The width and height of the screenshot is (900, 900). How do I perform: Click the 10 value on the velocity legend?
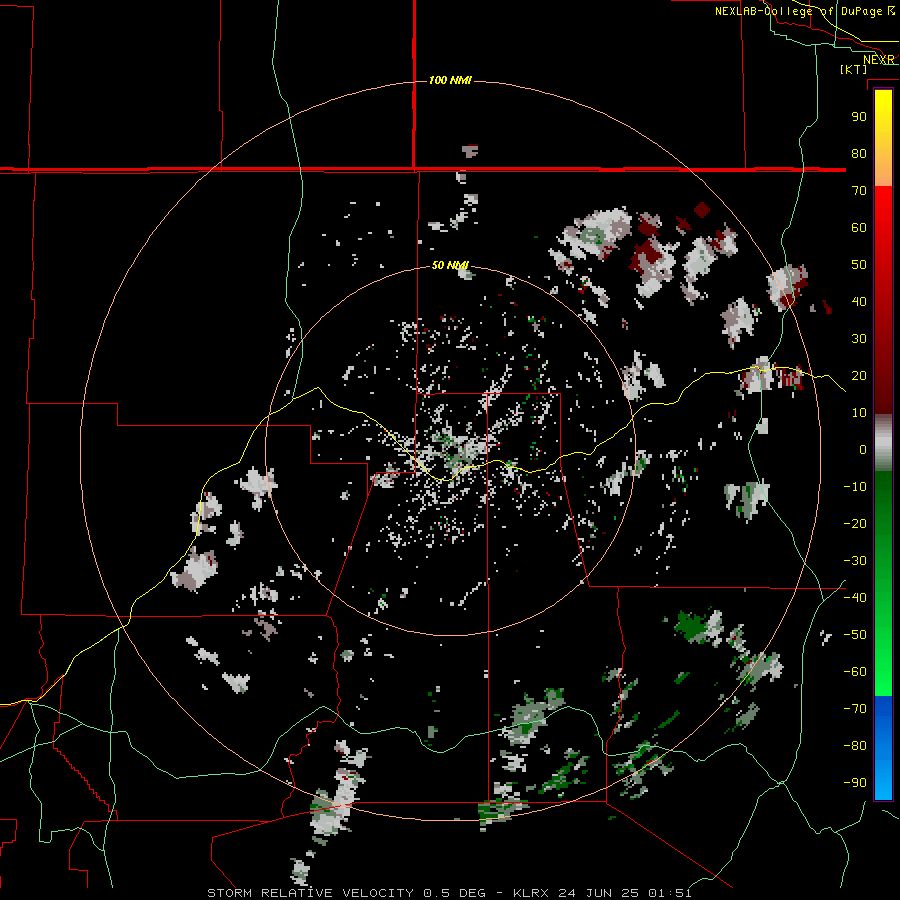[x=859, y=413]
